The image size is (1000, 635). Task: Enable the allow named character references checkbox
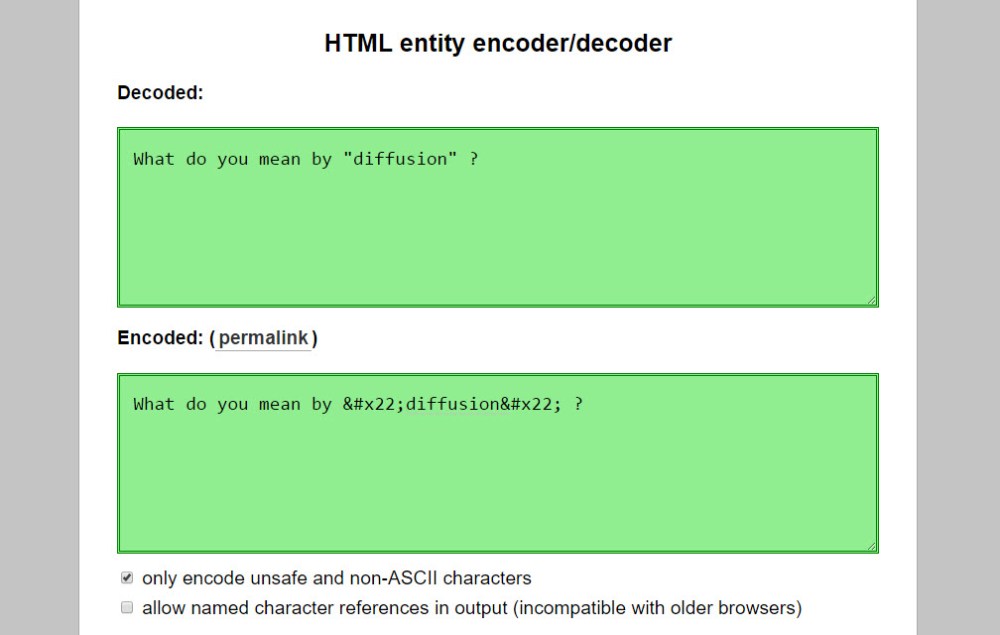click(x=127, y=607)
